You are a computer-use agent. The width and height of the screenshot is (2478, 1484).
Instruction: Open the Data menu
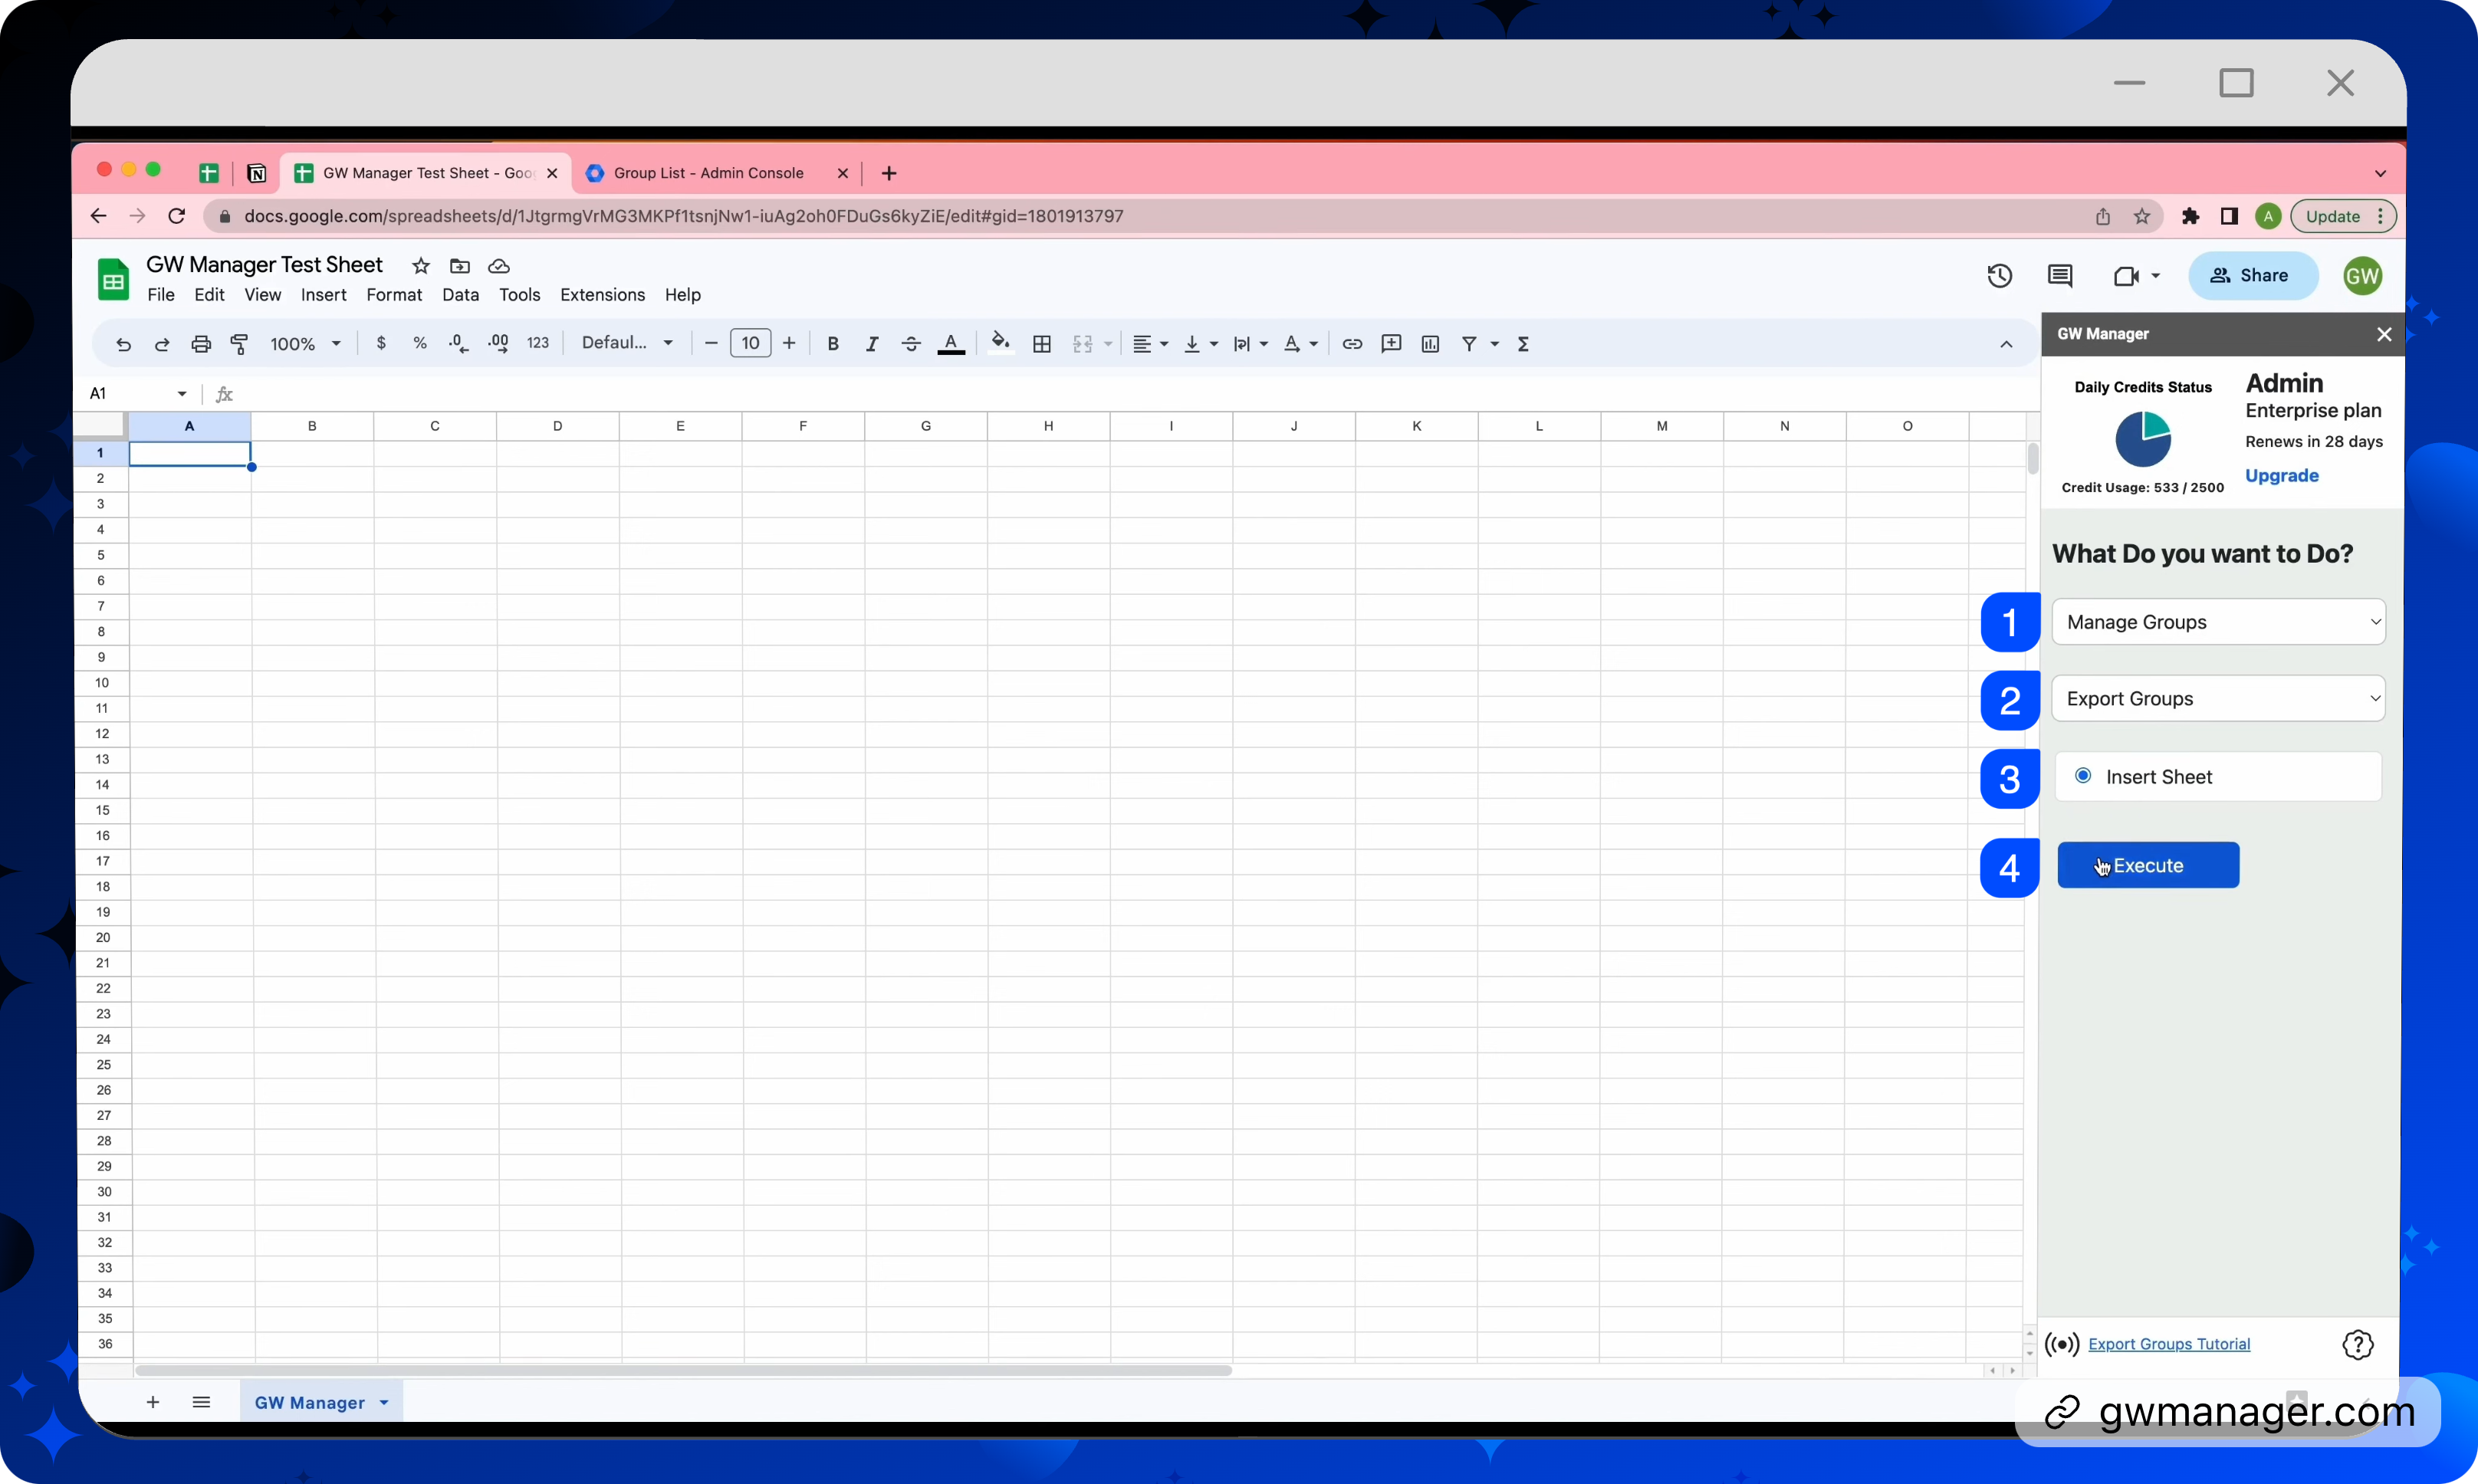point(460,295)
